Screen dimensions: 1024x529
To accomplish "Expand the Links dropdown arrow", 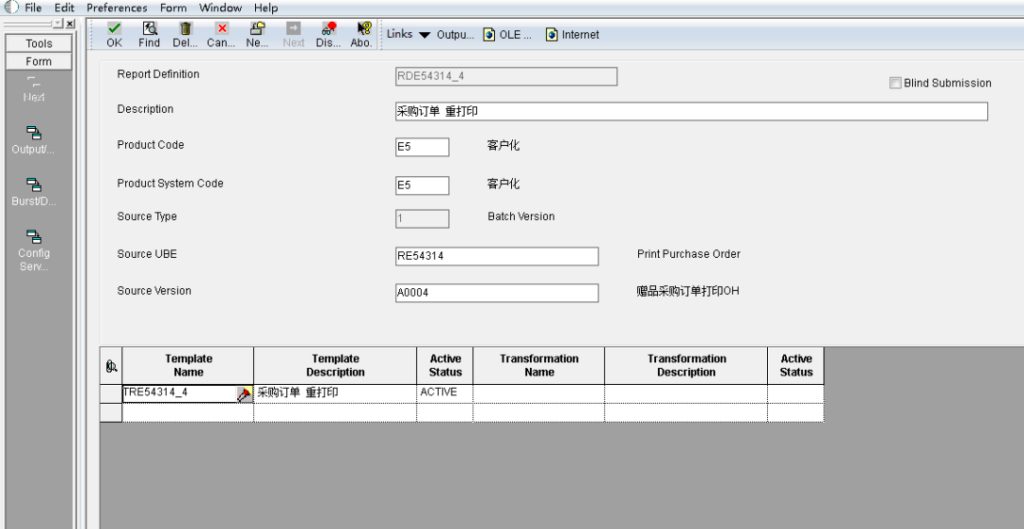I will tap(424, 35).
